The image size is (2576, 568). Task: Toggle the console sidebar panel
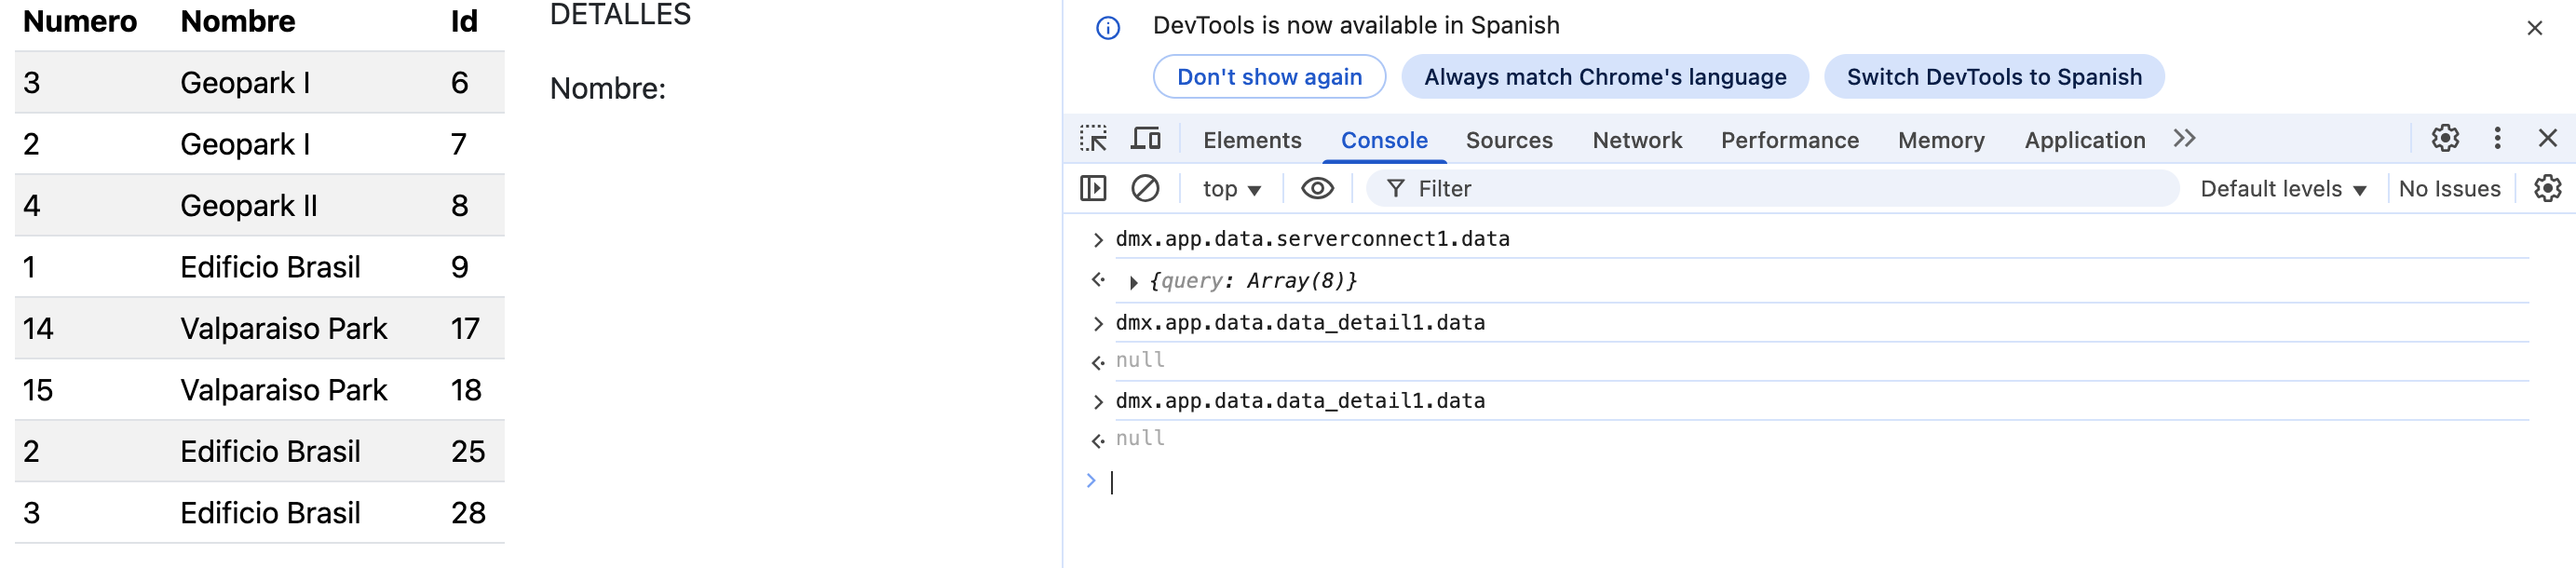pos(1093,188)
